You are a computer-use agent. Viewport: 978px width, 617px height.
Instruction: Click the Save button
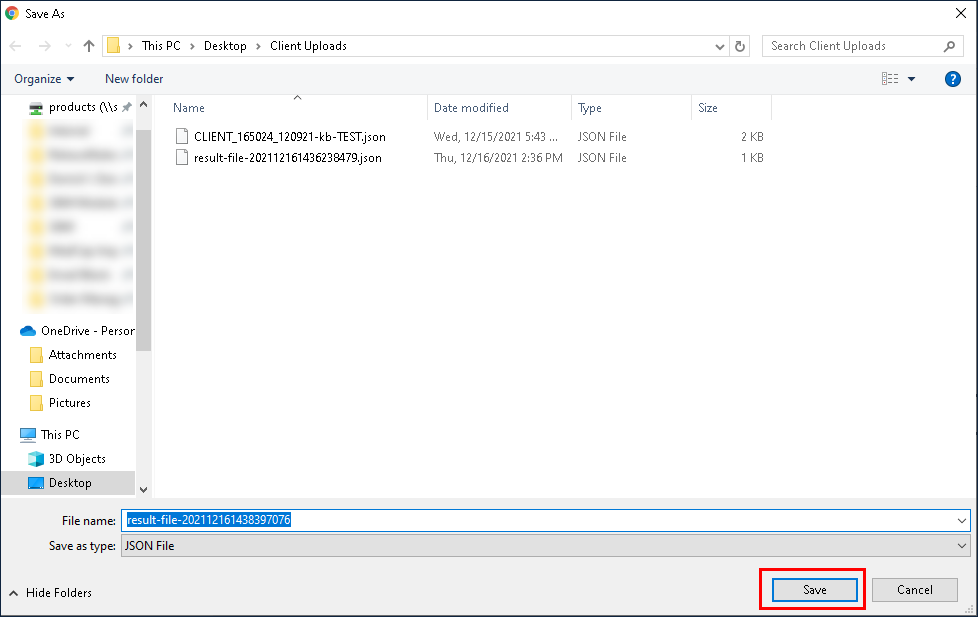pyautogui.click(x=815, y=590)
